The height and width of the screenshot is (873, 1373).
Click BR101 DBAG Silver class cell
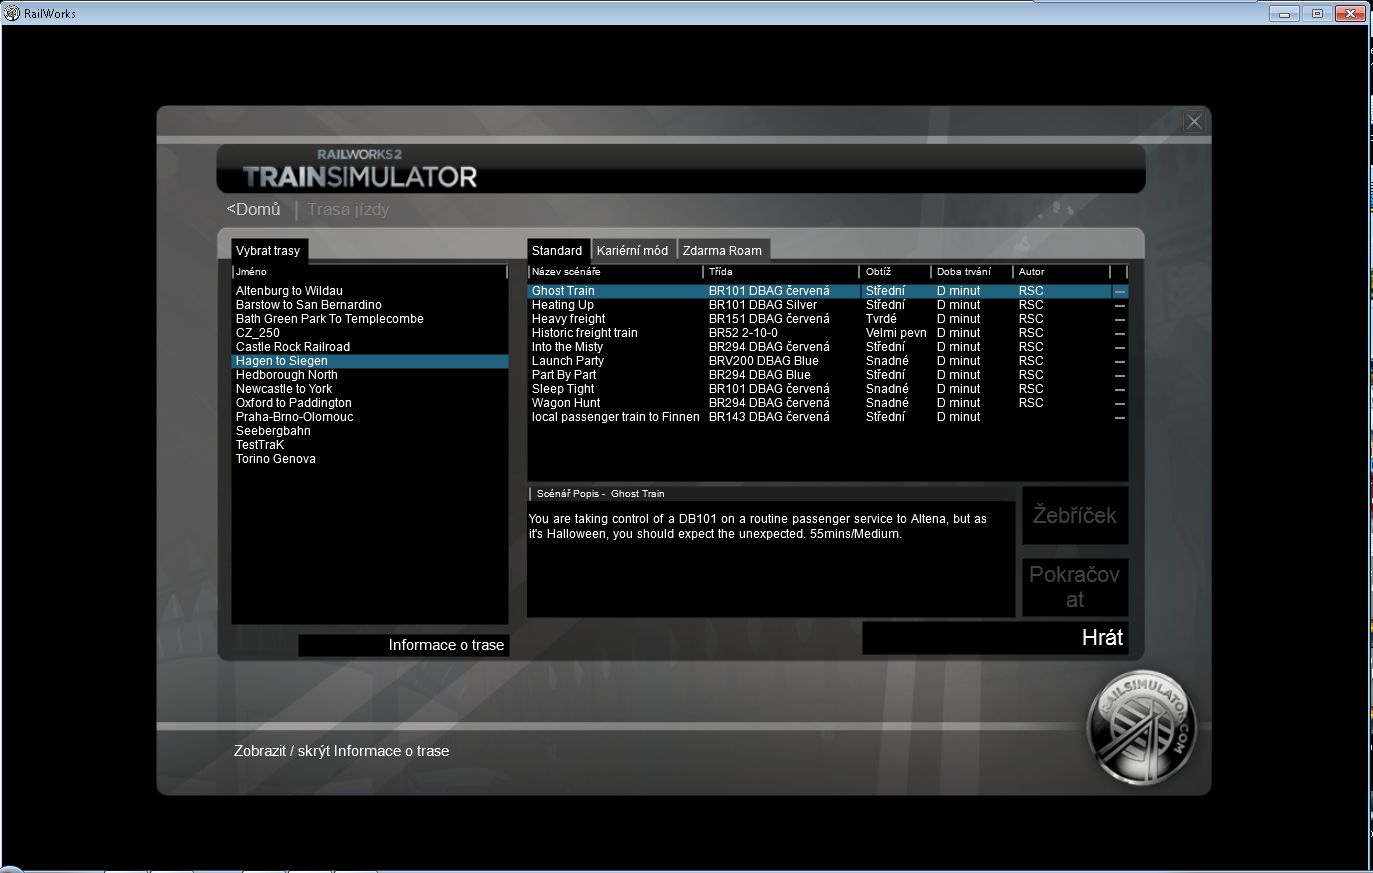(762, 305)
